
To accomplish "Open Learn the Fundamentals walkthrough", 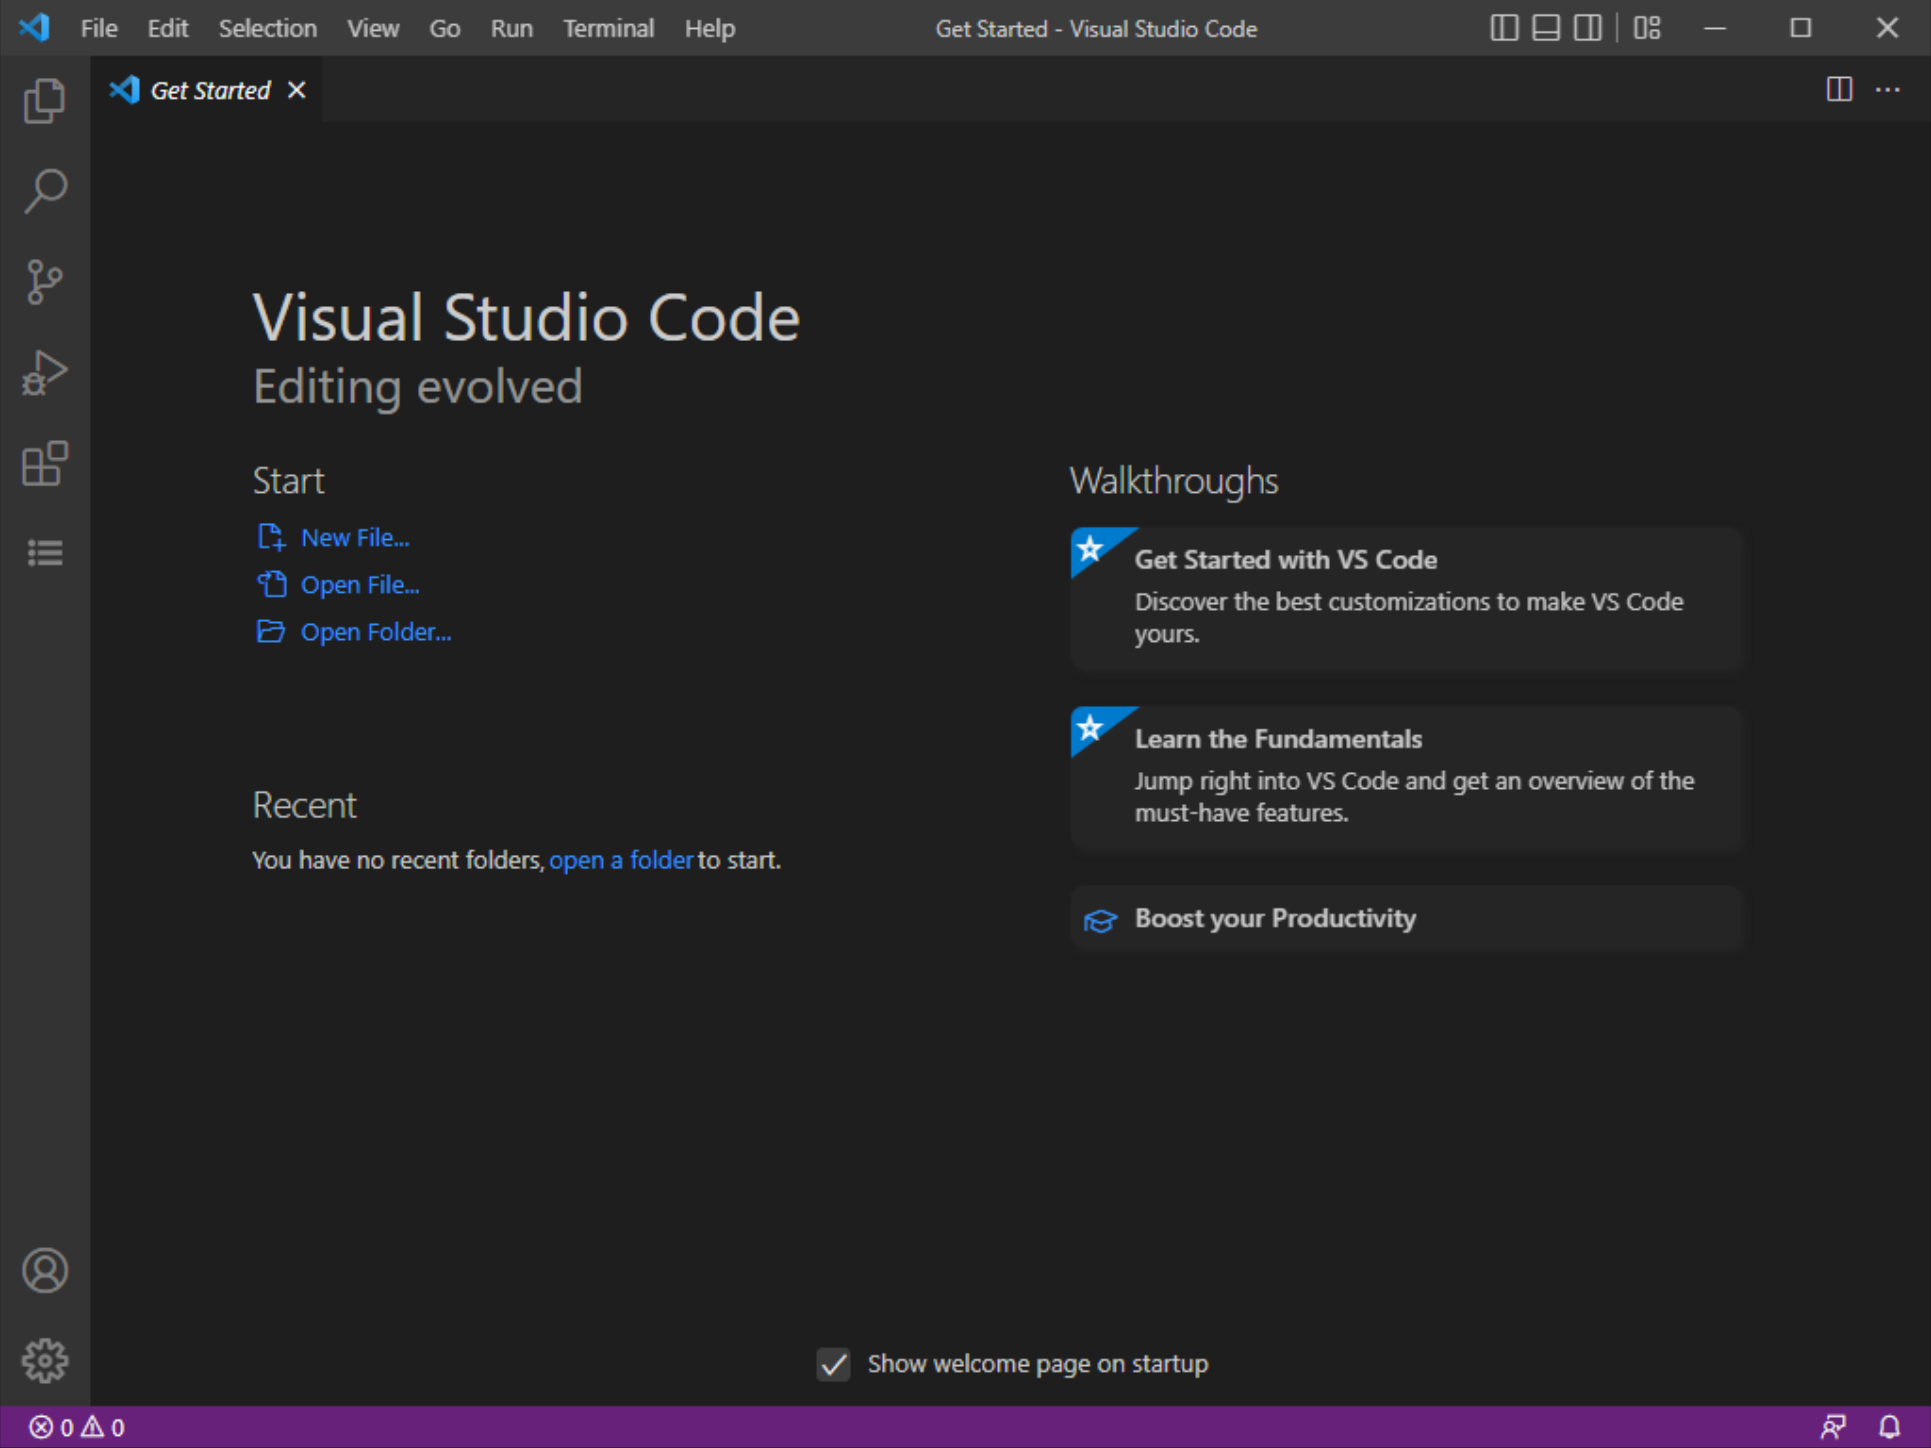I will tap(1406, 778).
